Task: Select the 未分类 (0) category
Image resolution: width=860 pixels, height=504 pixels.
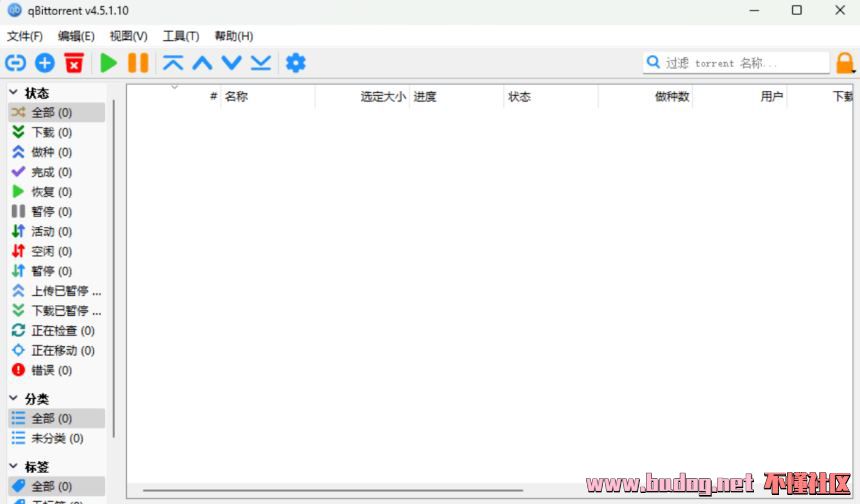Action: [x=56, y=438]
